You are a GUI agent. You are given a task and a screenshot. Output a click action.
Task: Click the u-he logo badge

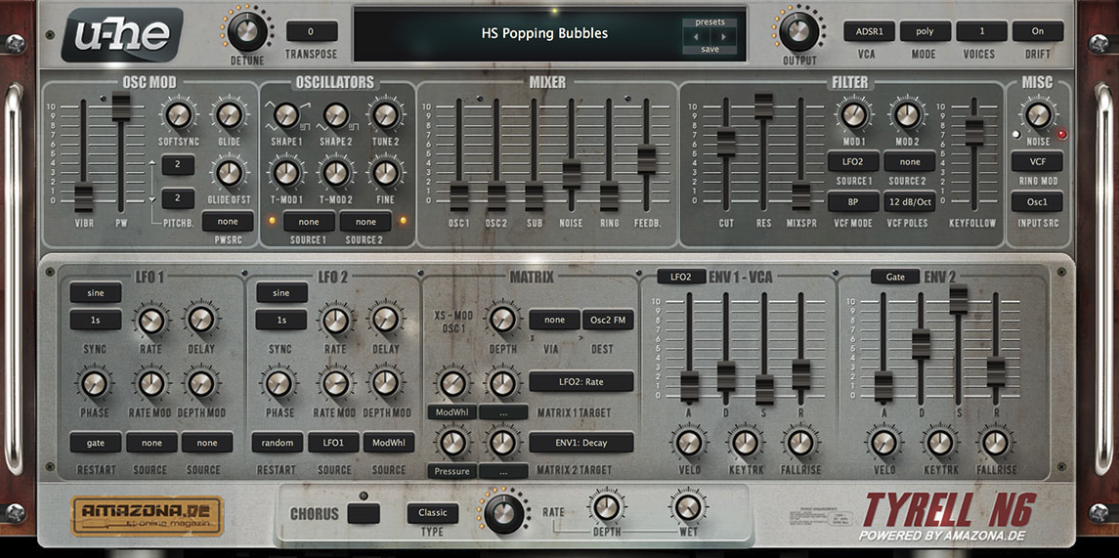tap(121, 34)
